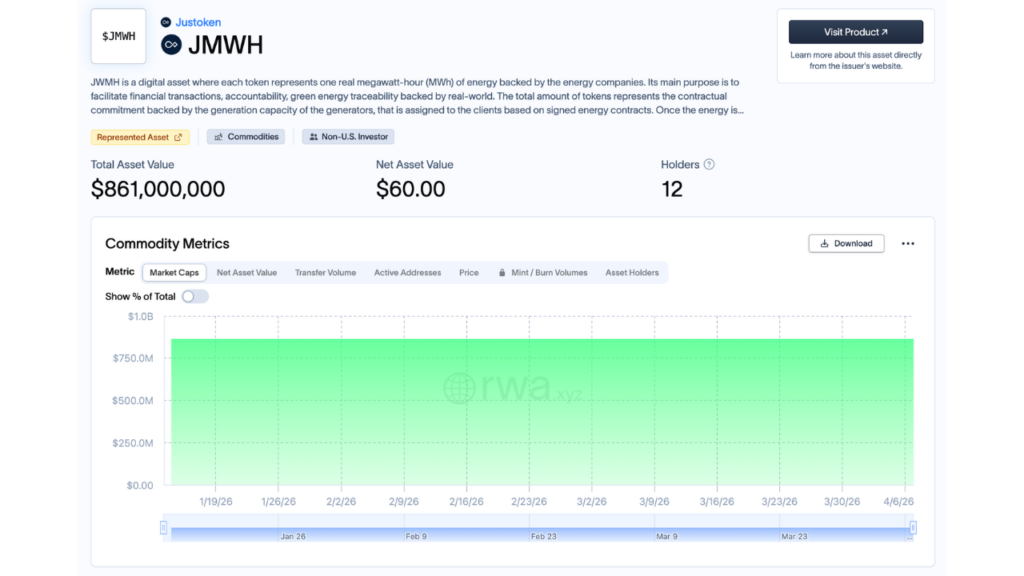
Task: Click the $JMWH asset badge
Action: tap(118, 36)
